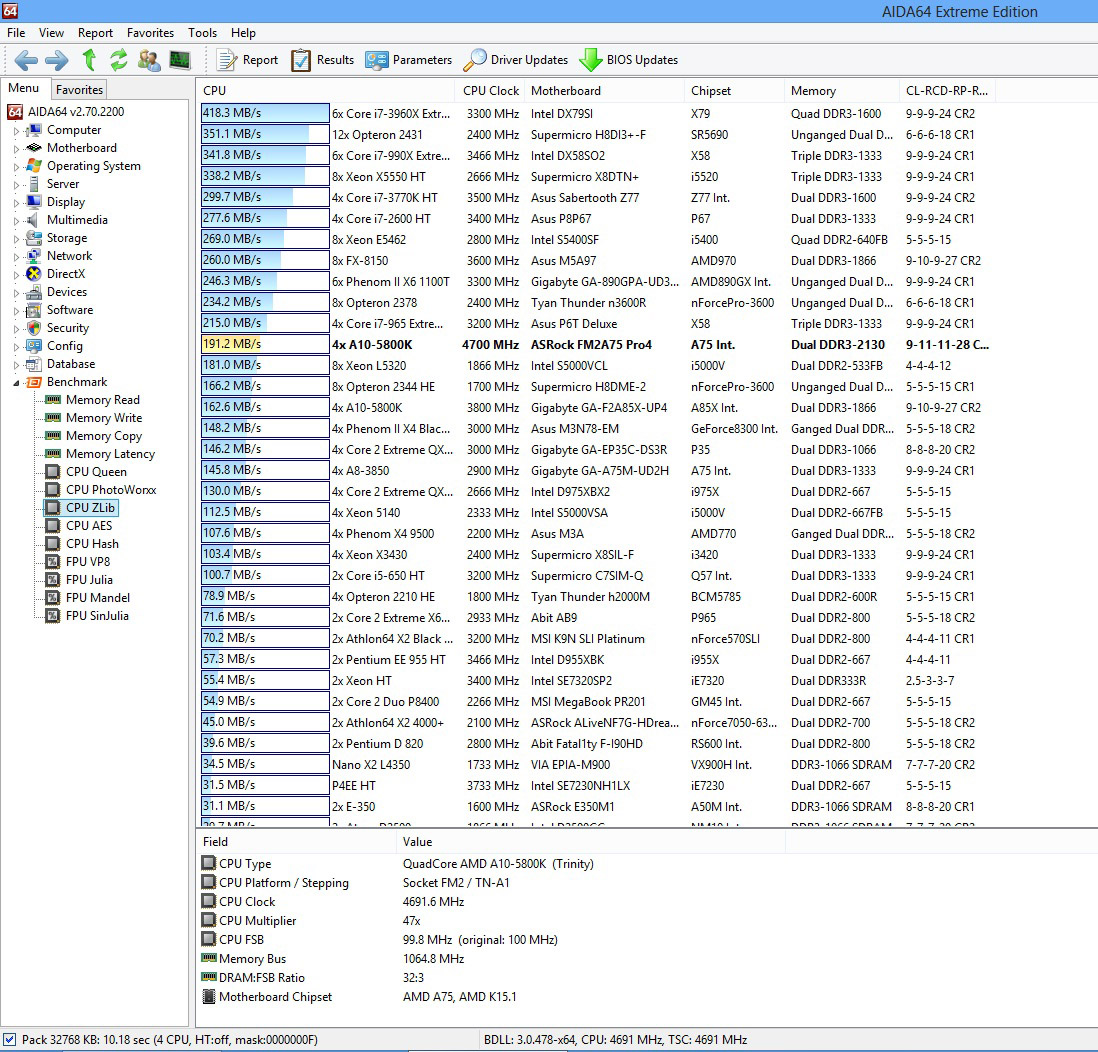
Task: Toggle the status bar checkbox beside Pack
Action: [10, 1039]
